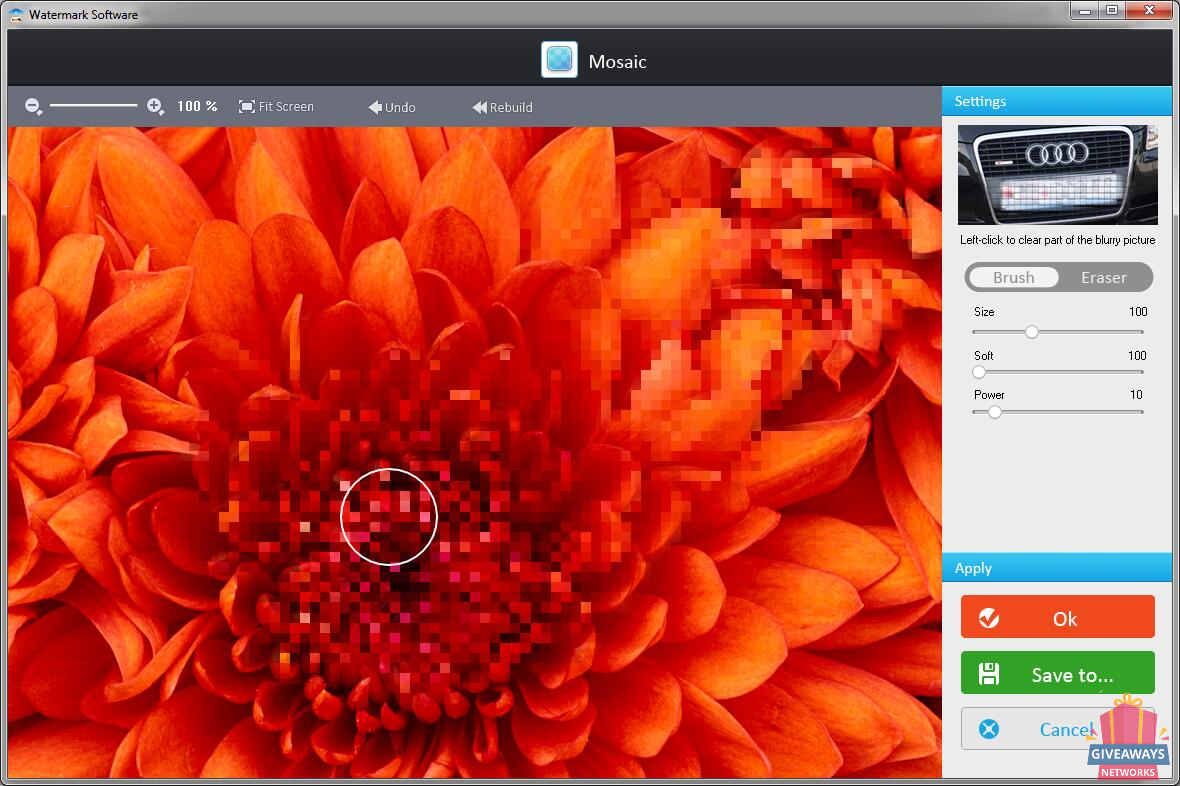This screenshot has width=1180, height=786.
Task: Click the Soft slider handle
Action: coord(979,372)
